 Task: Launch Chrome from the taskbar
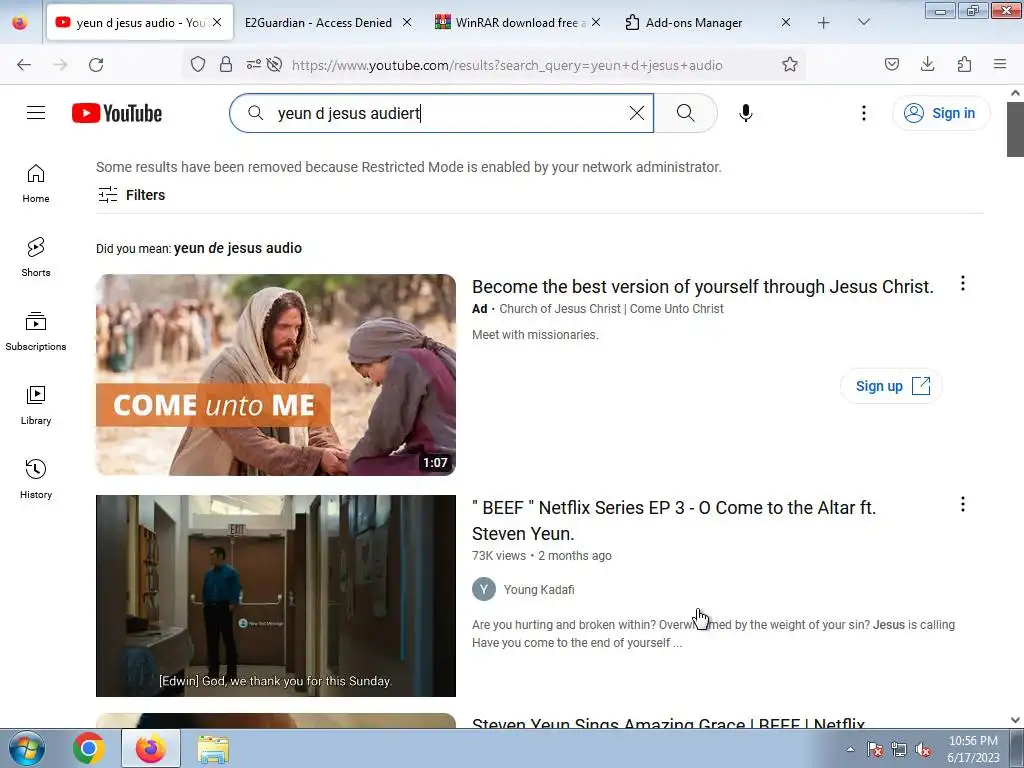pos(88,748)
